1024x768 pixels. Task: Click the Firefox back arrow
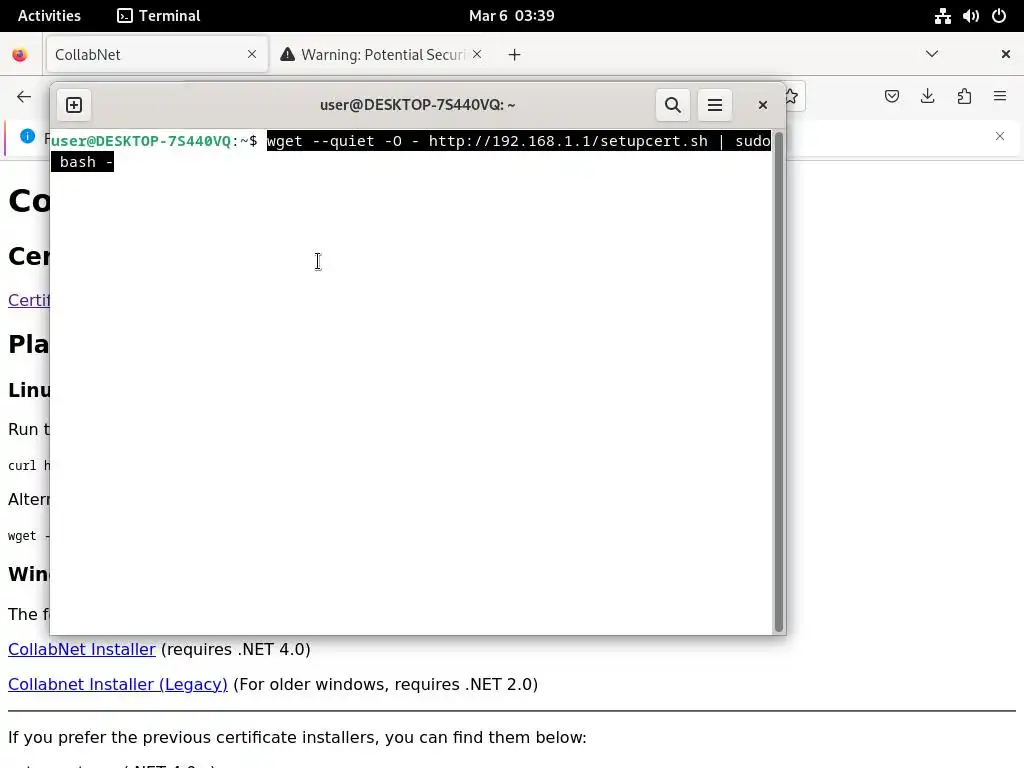[x=24, y=97]
